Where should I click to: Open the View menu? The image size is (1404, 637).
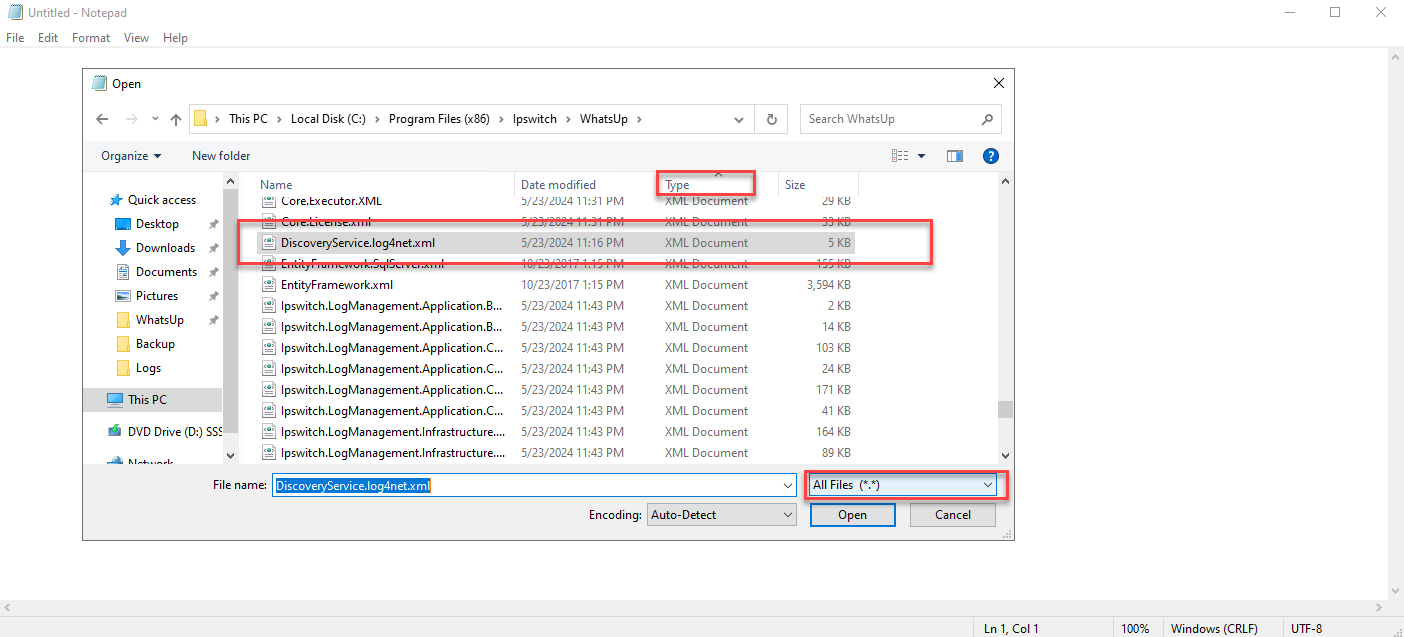click(136, 37)
